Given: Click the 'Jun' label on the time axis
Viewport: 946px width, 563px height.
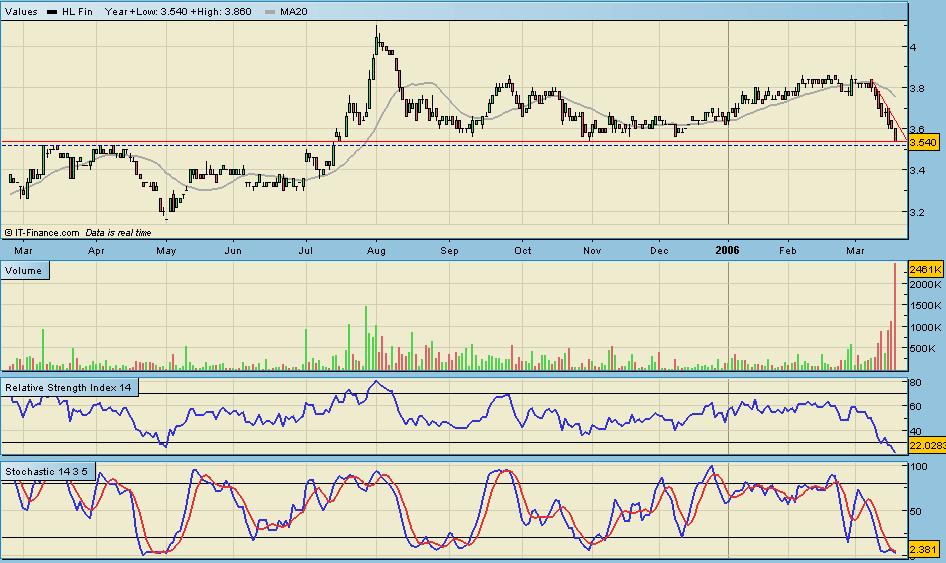Looking at the screenshot, I should tap(233, 250).
